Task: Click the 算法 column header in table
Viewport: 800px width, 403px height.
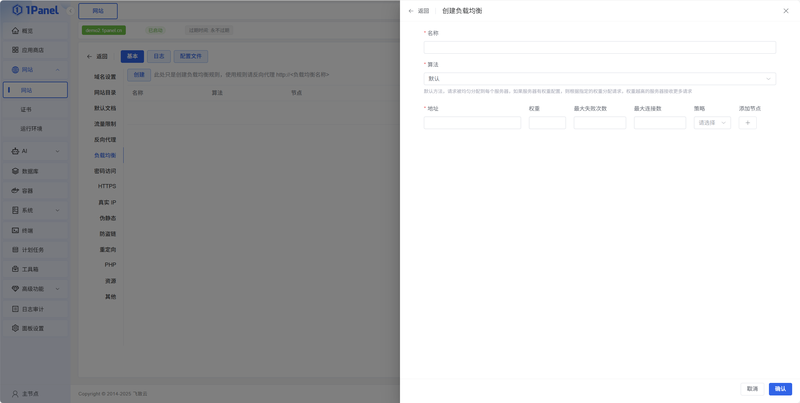Action: pos(217,93)
